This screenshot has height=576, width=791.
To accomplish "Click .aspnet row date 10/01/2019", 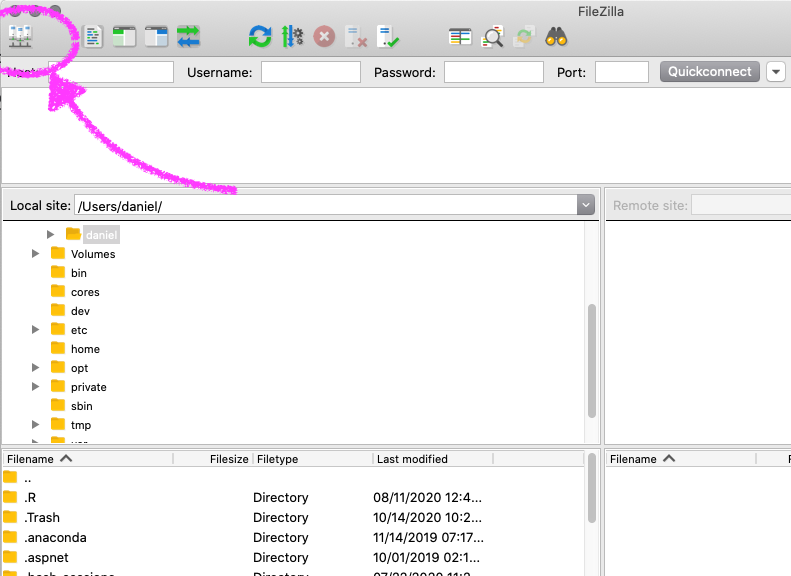I will [426, 557].
